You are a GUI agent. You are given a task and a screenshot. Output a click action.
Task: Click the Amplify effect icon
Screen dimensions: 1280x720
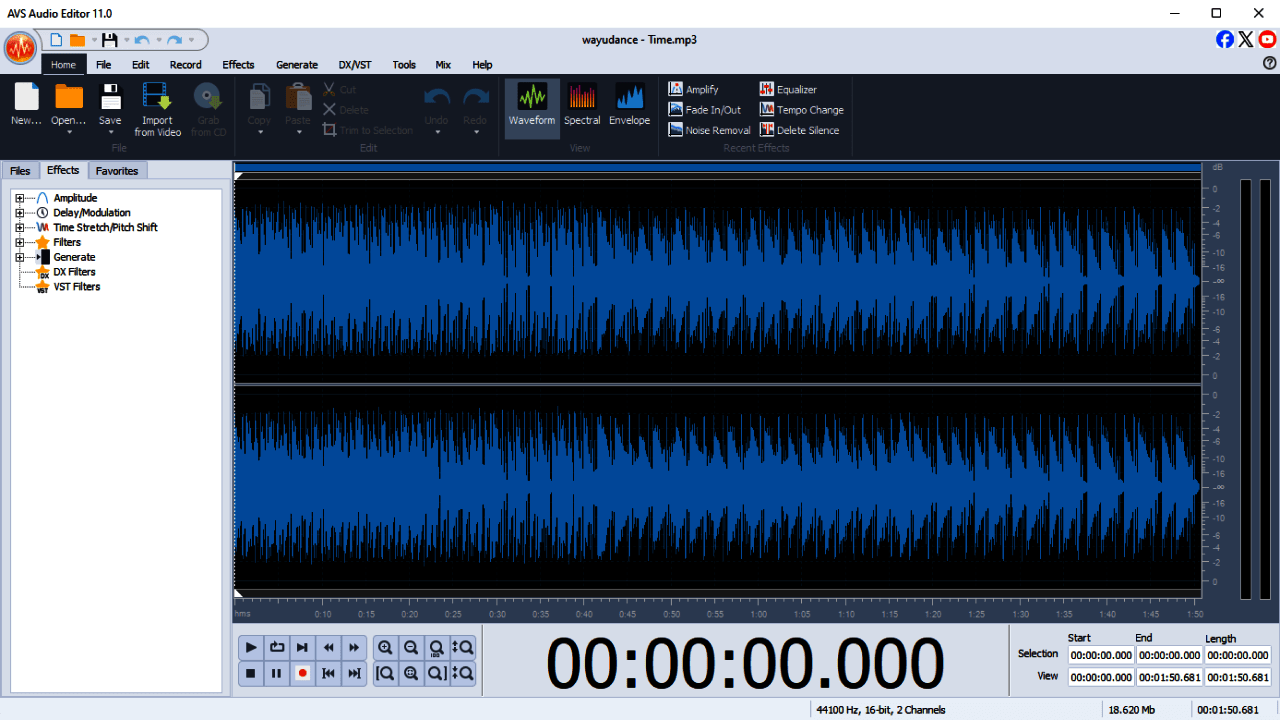click(676, 89)
